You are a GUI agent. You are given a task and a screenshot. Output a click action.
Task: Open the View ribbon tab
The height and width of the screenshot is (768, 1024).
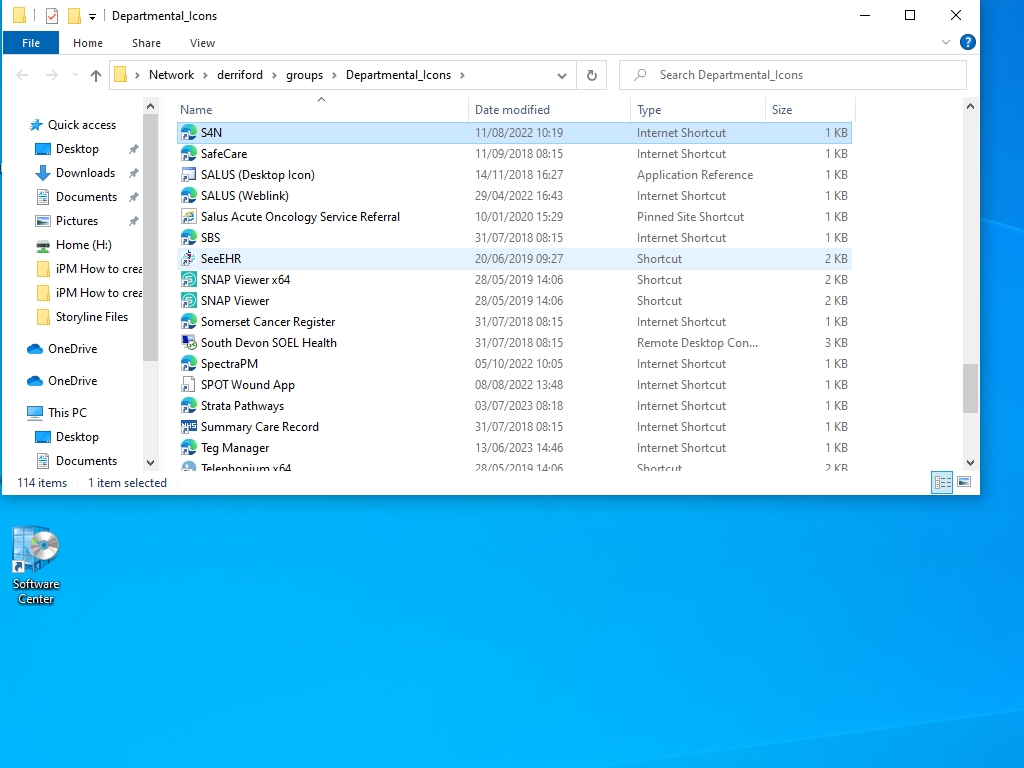tap(202, 43)
